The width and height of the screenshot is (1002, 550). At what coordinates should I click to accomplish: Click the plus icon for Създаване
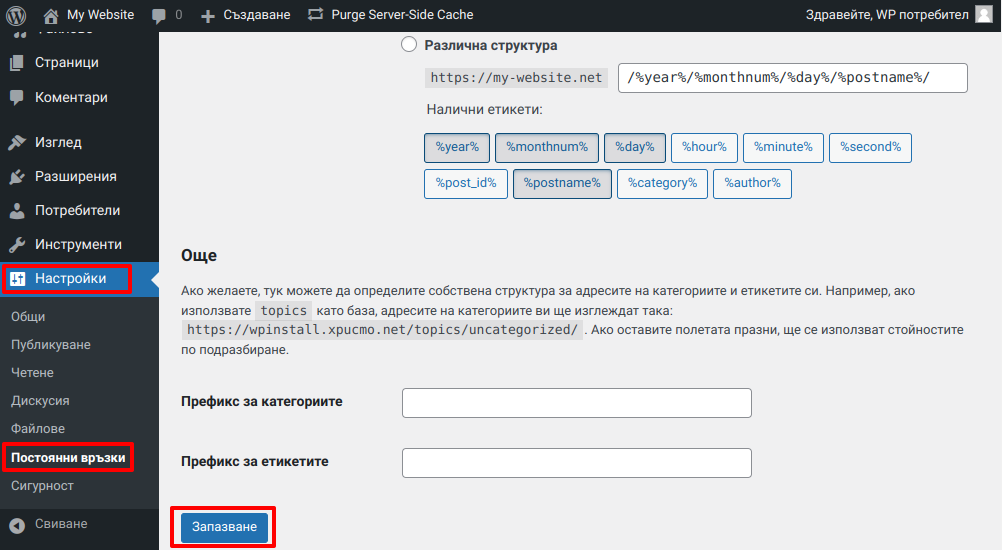[x=208, y=15]
